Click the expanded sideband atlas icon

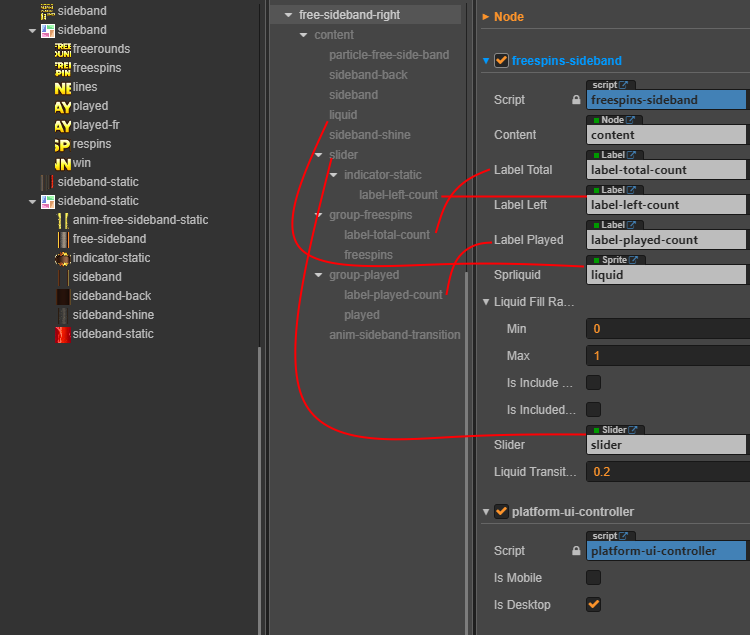[48, 31]
